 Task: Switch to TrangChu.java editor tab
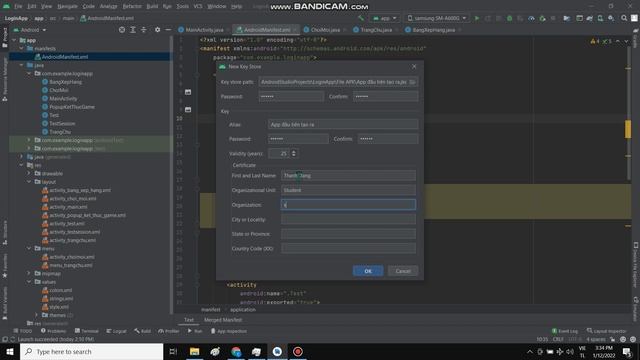(x=376, y=30)
